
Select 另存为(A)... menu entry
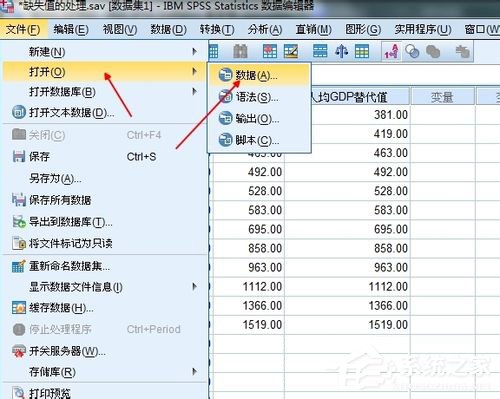[x=104, y=179]
